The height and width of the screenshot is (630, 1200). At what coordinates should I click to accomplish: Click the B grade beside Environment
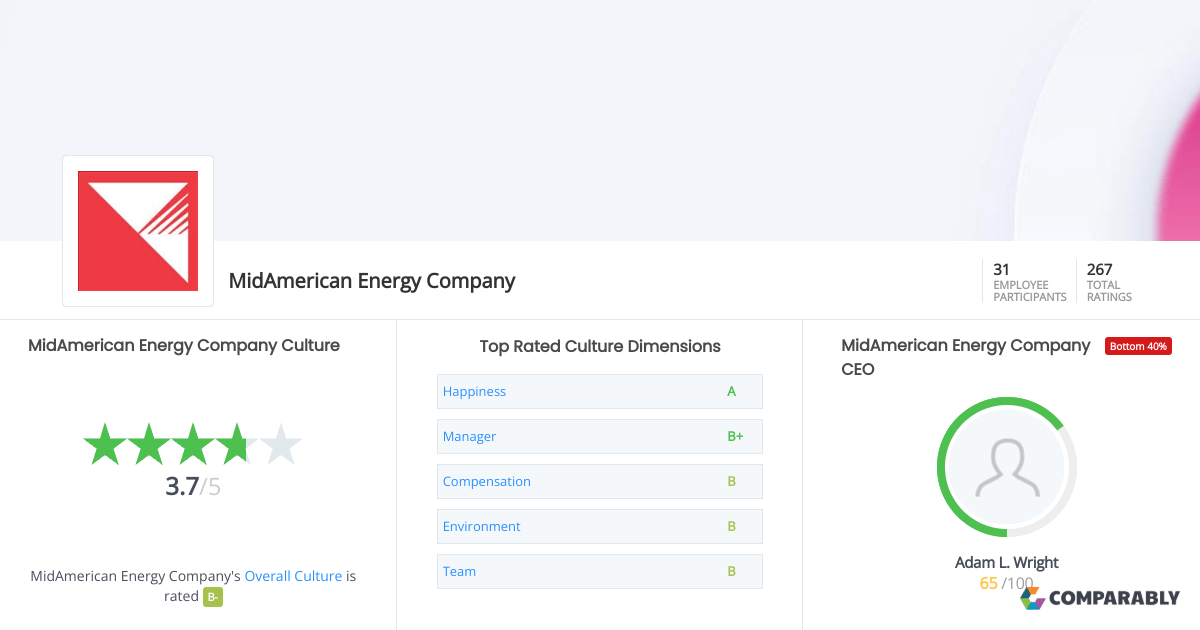pyautogui.click(x=731, y=526)
